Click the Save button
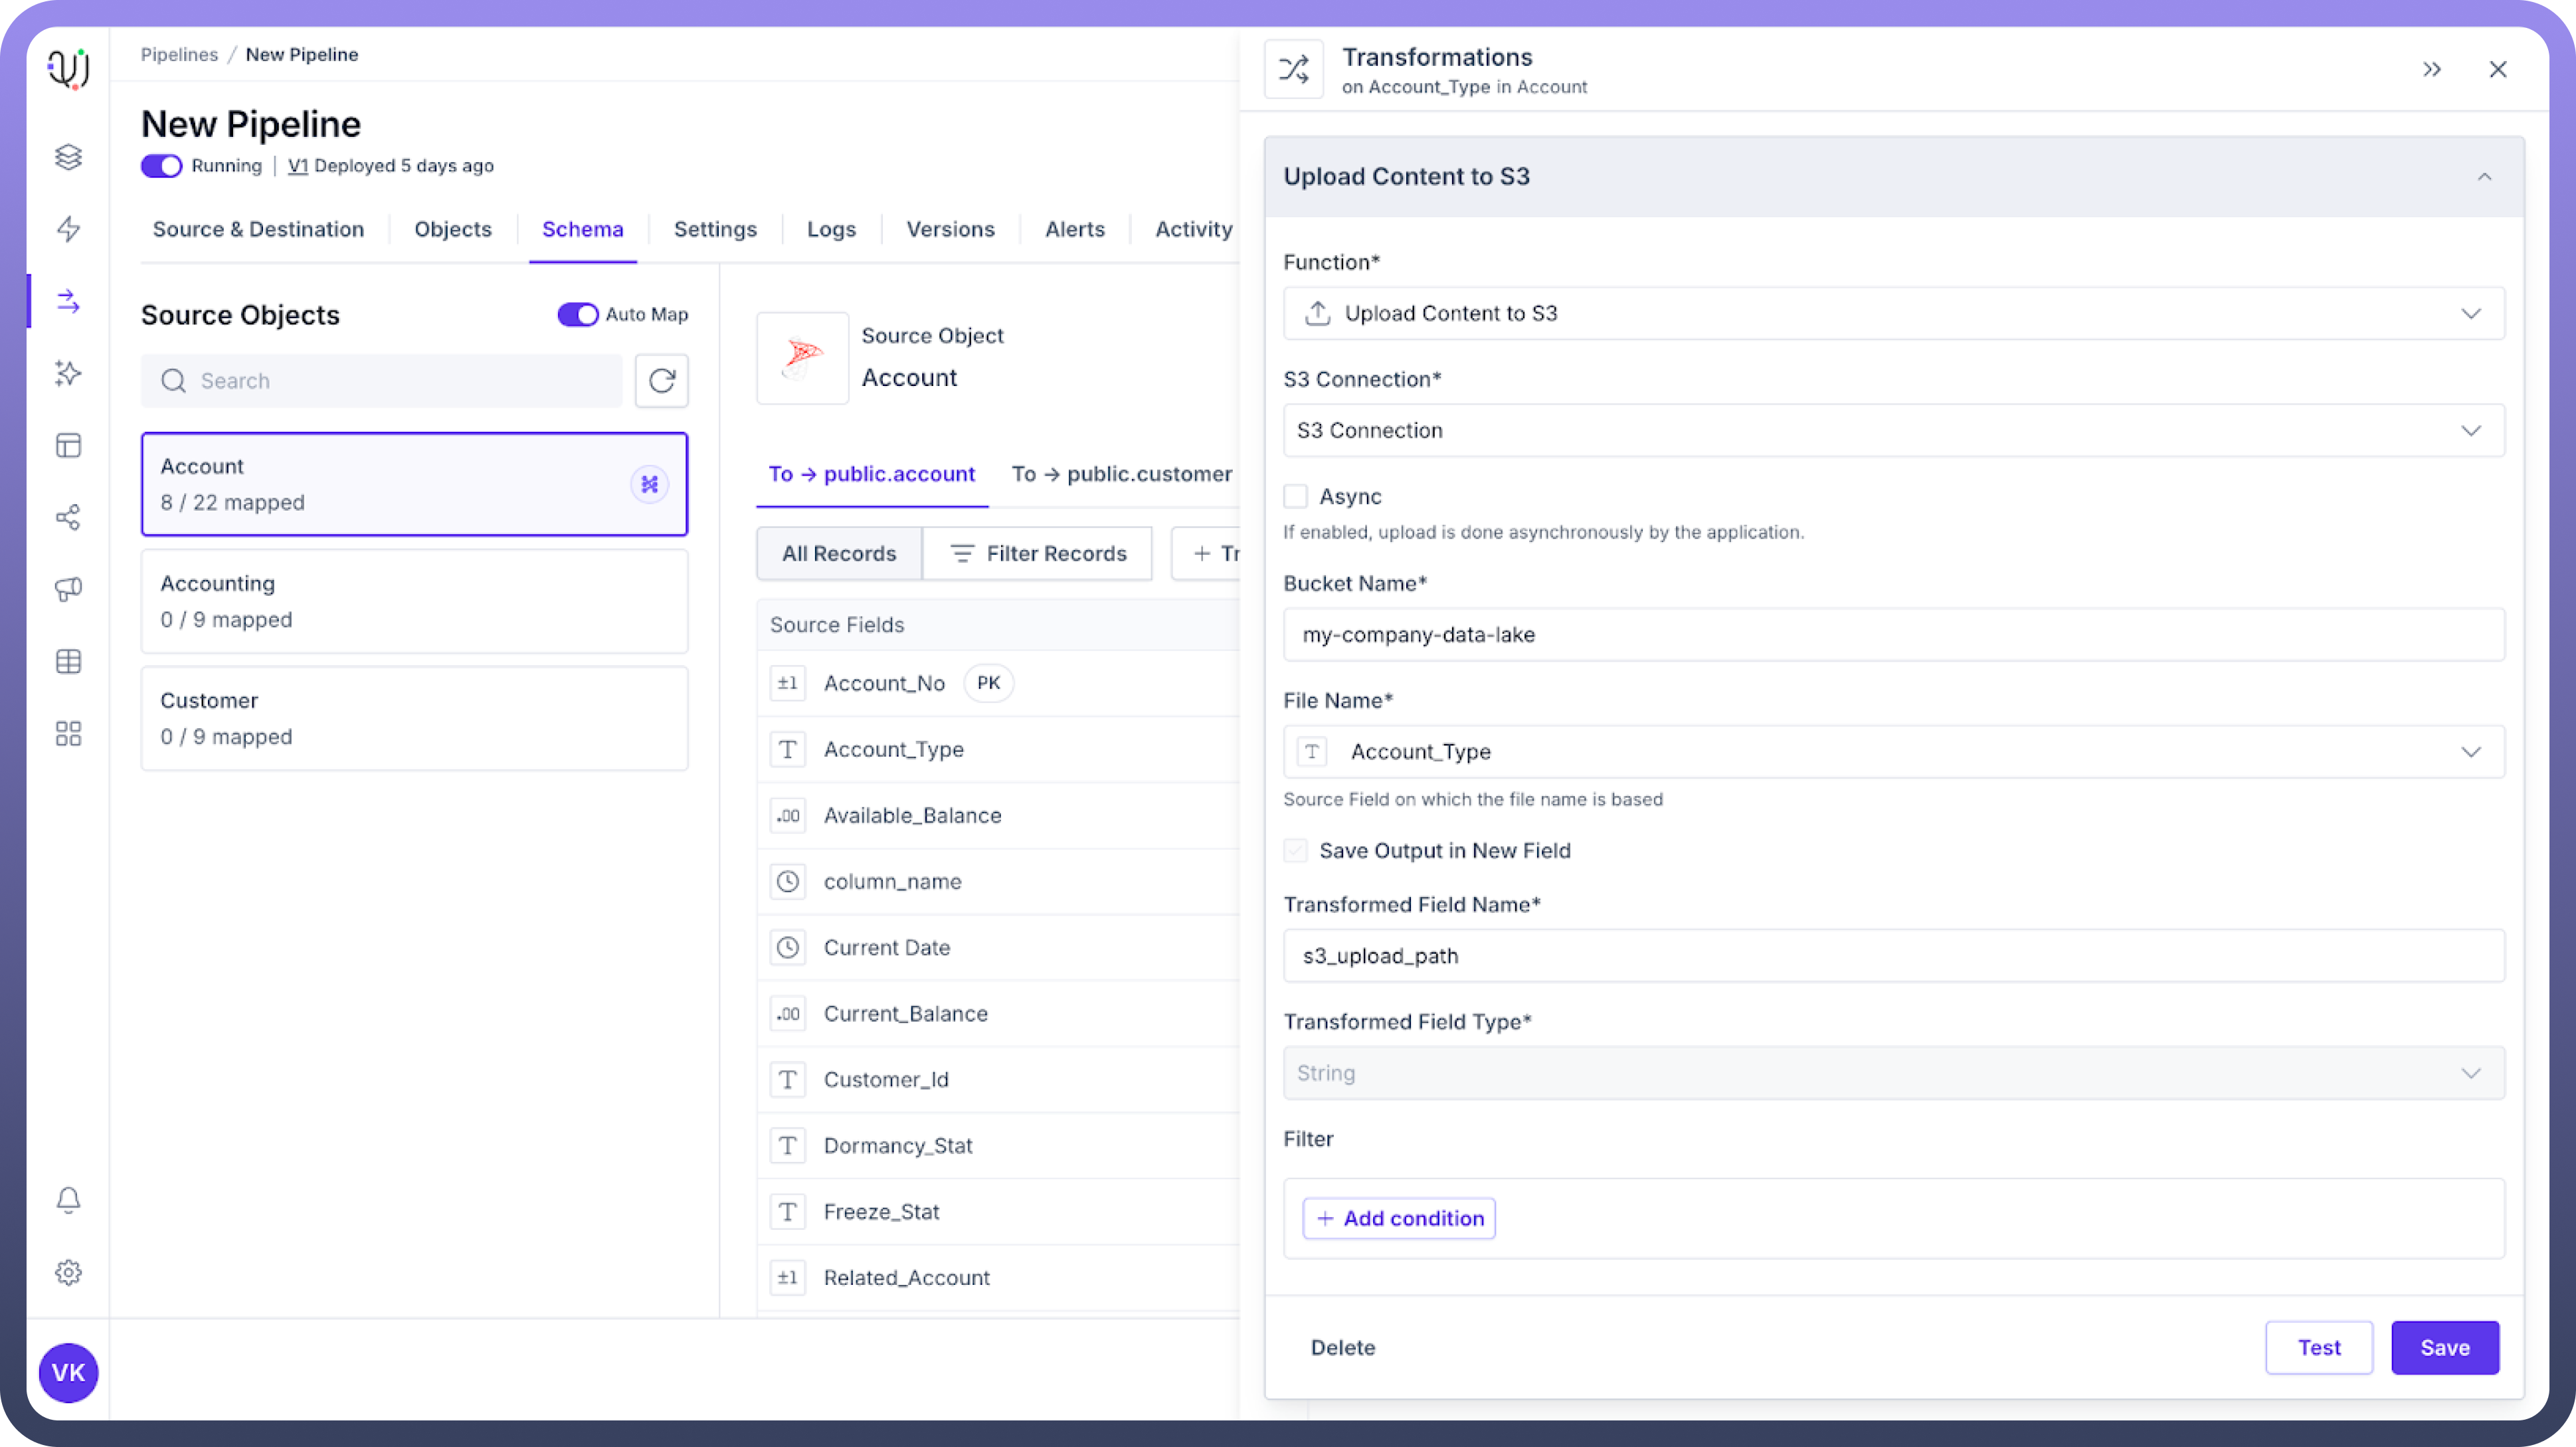 click(2444, 1347)
